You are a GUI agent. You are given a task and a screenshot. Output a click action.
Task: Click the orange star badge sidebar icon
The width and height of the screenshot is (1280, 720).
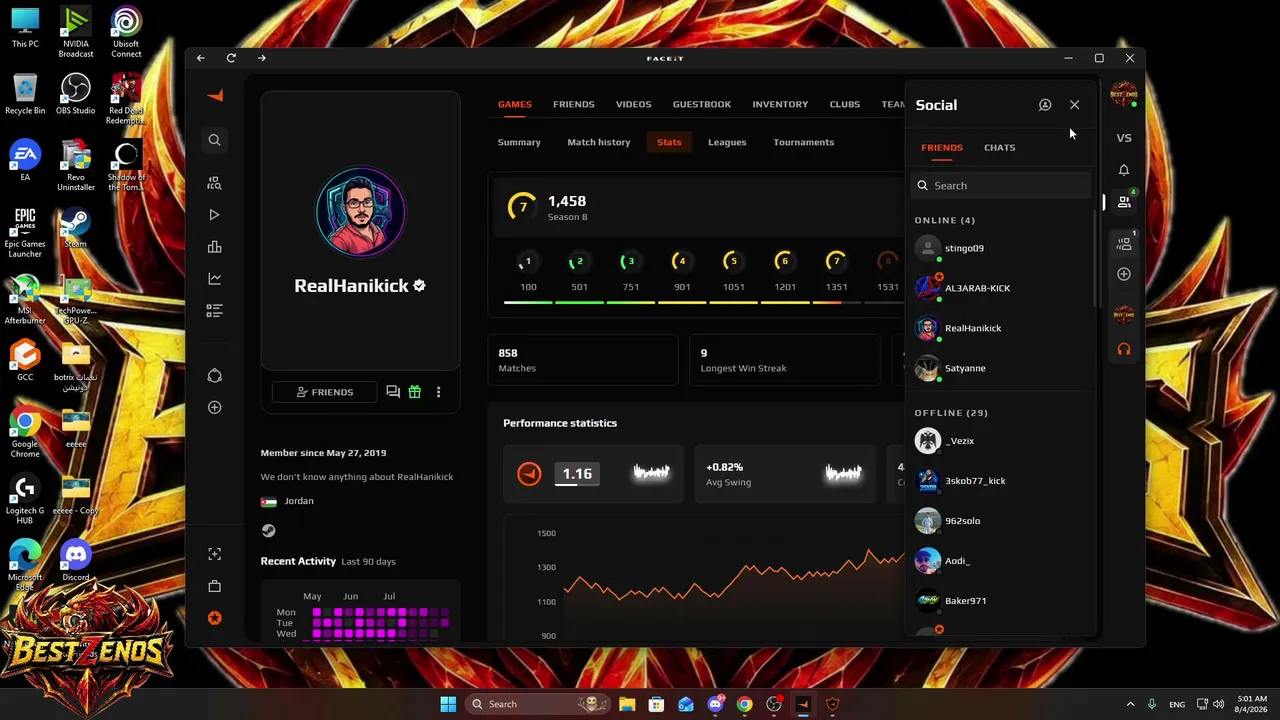[x=214, y=618]
